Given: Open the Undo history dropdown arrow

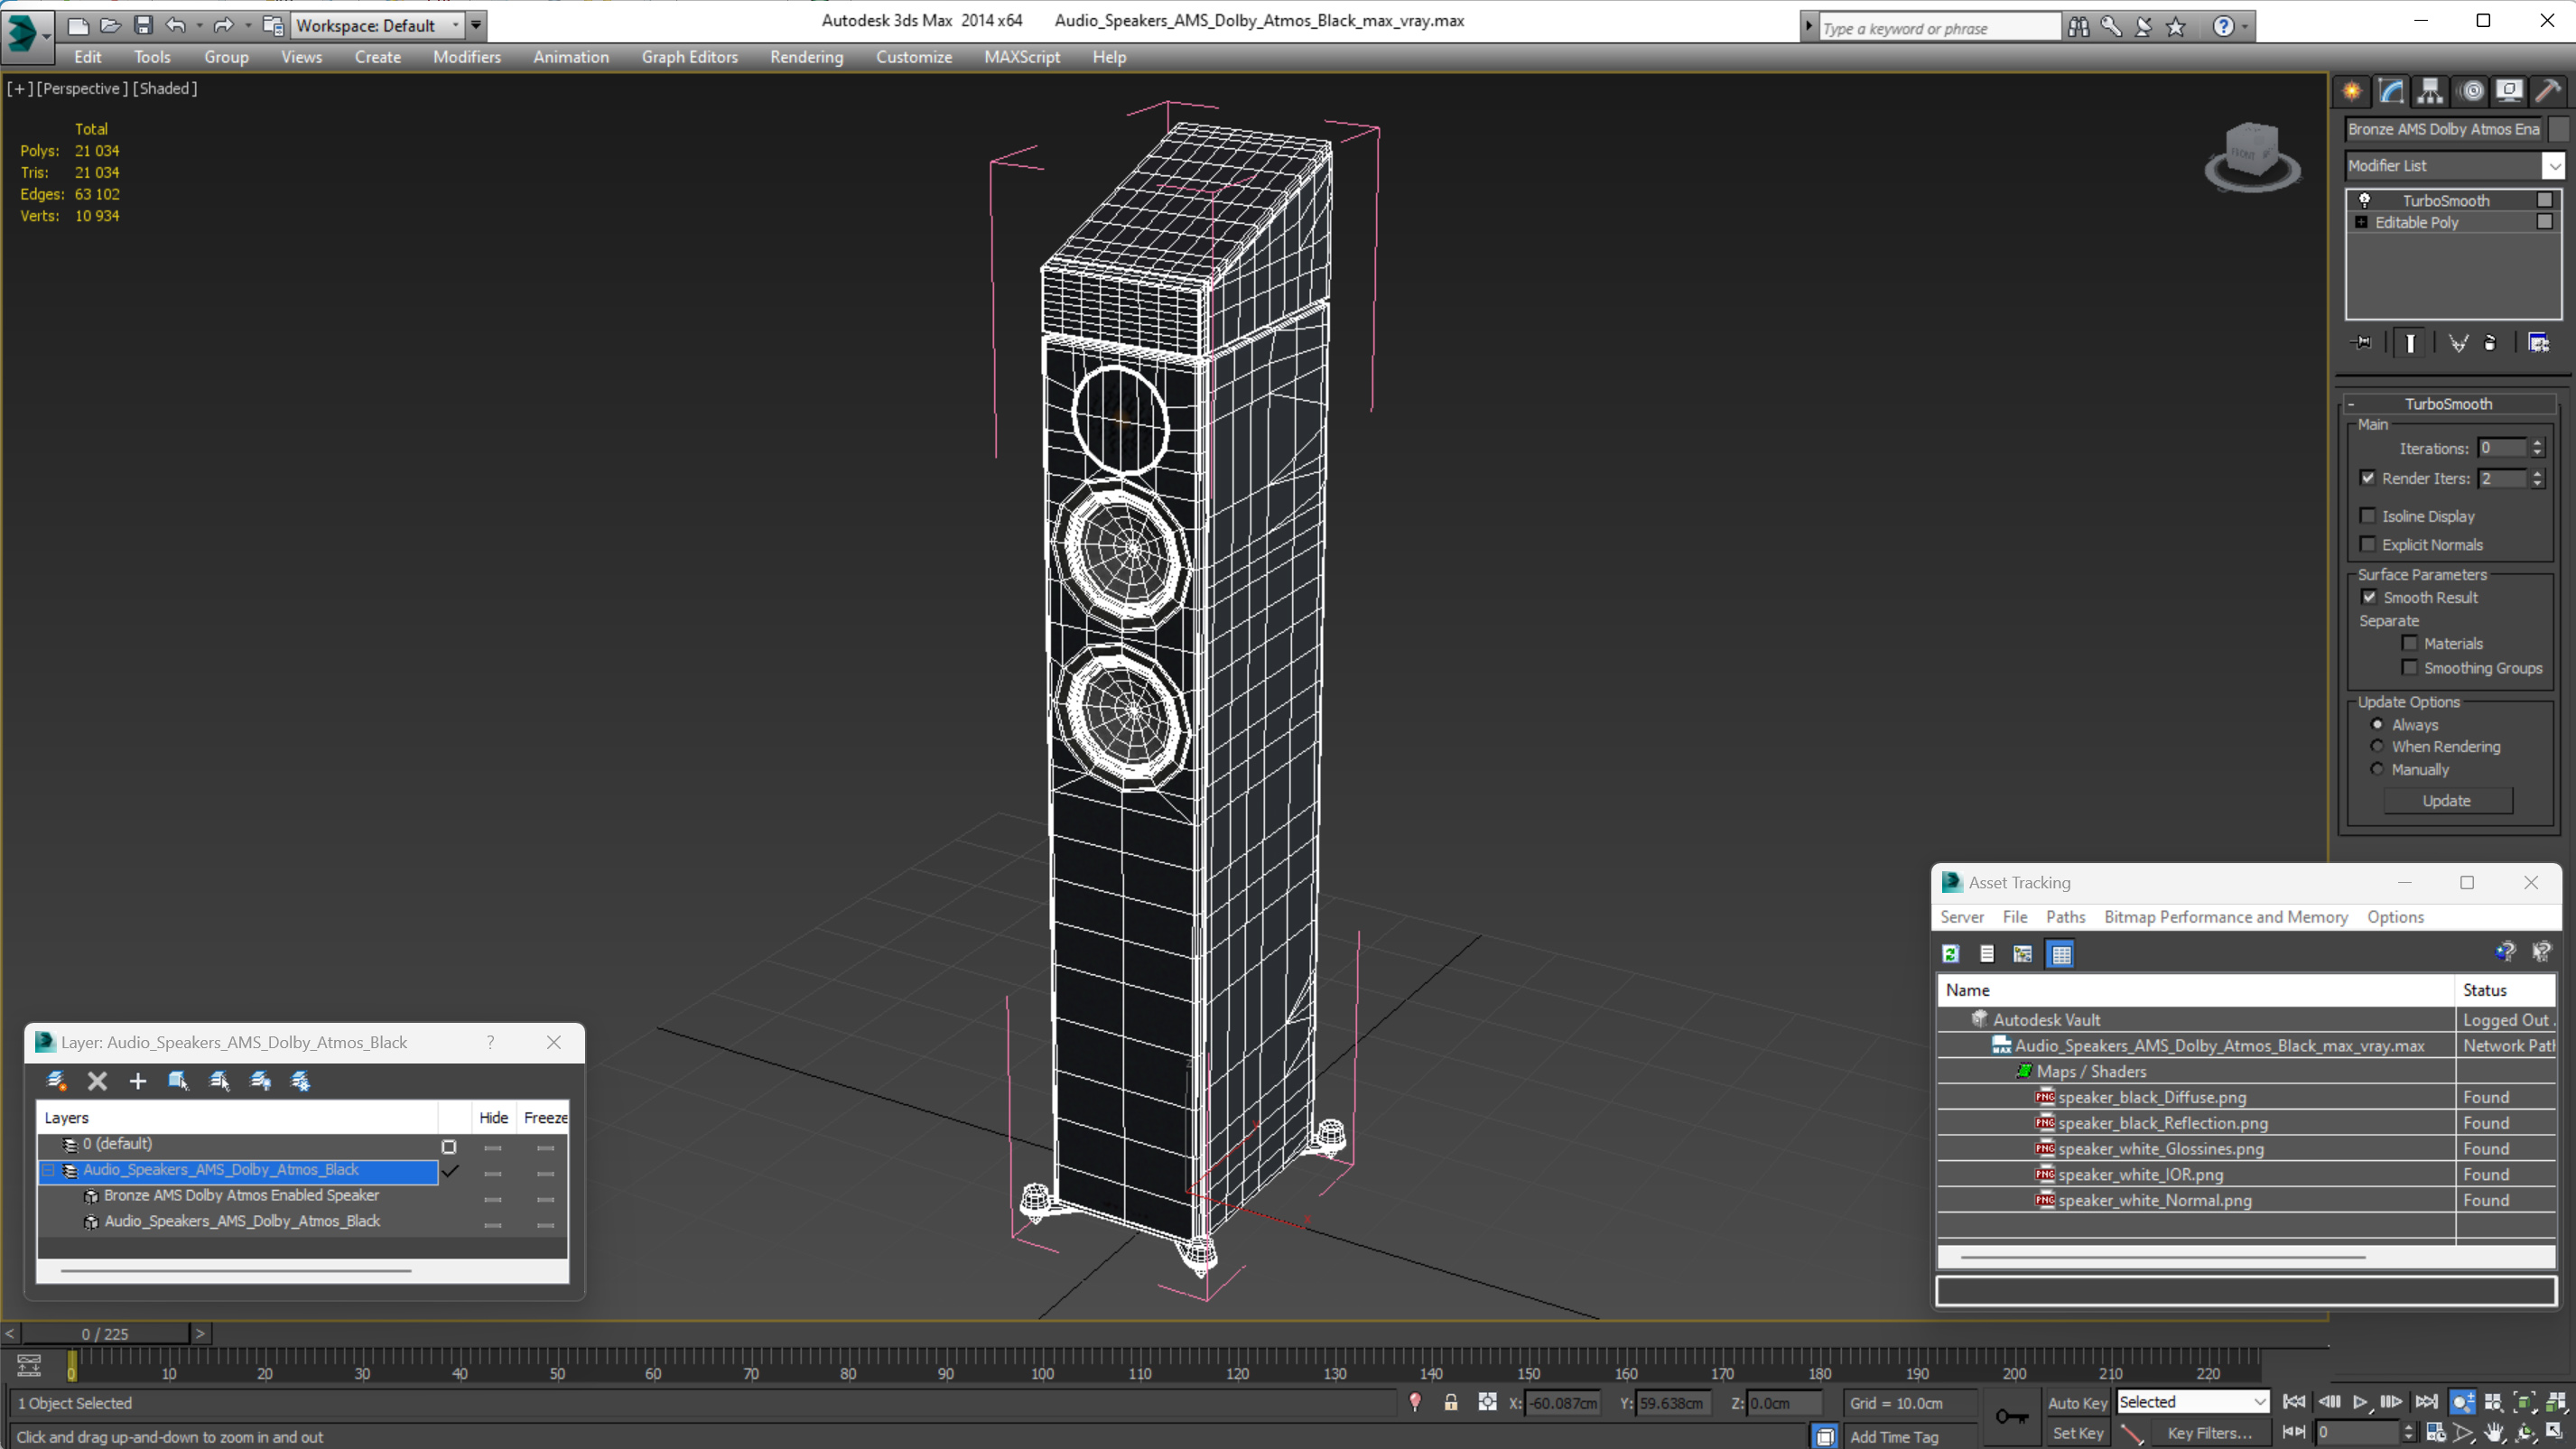Looking at the screenshot, I should coord(200,25).
